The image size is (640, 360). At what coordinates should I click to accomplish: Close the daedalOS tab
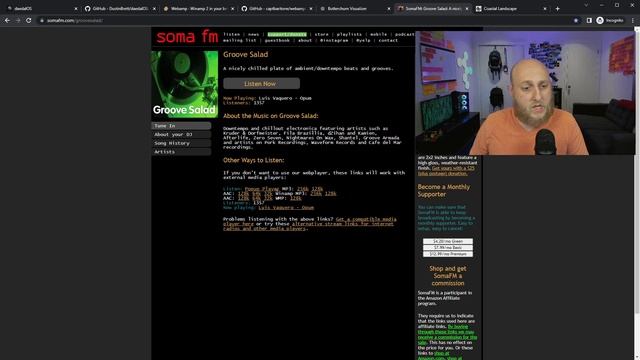pyautogui.click(x=76, y=9)
